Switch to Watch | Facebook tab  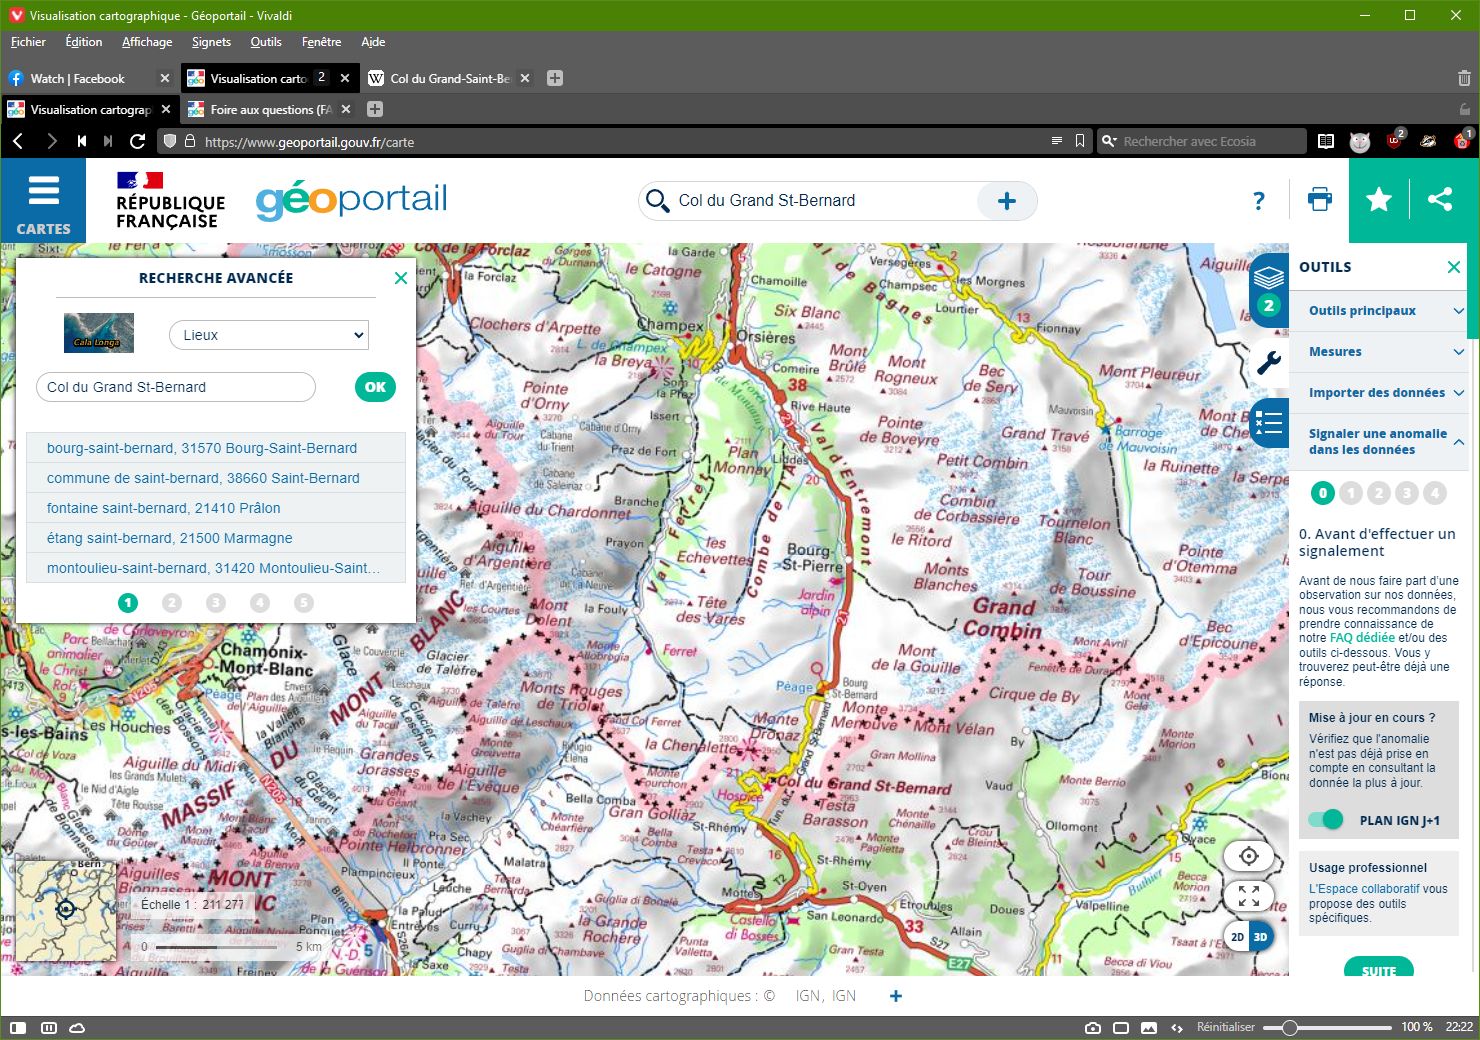[89, 78]
